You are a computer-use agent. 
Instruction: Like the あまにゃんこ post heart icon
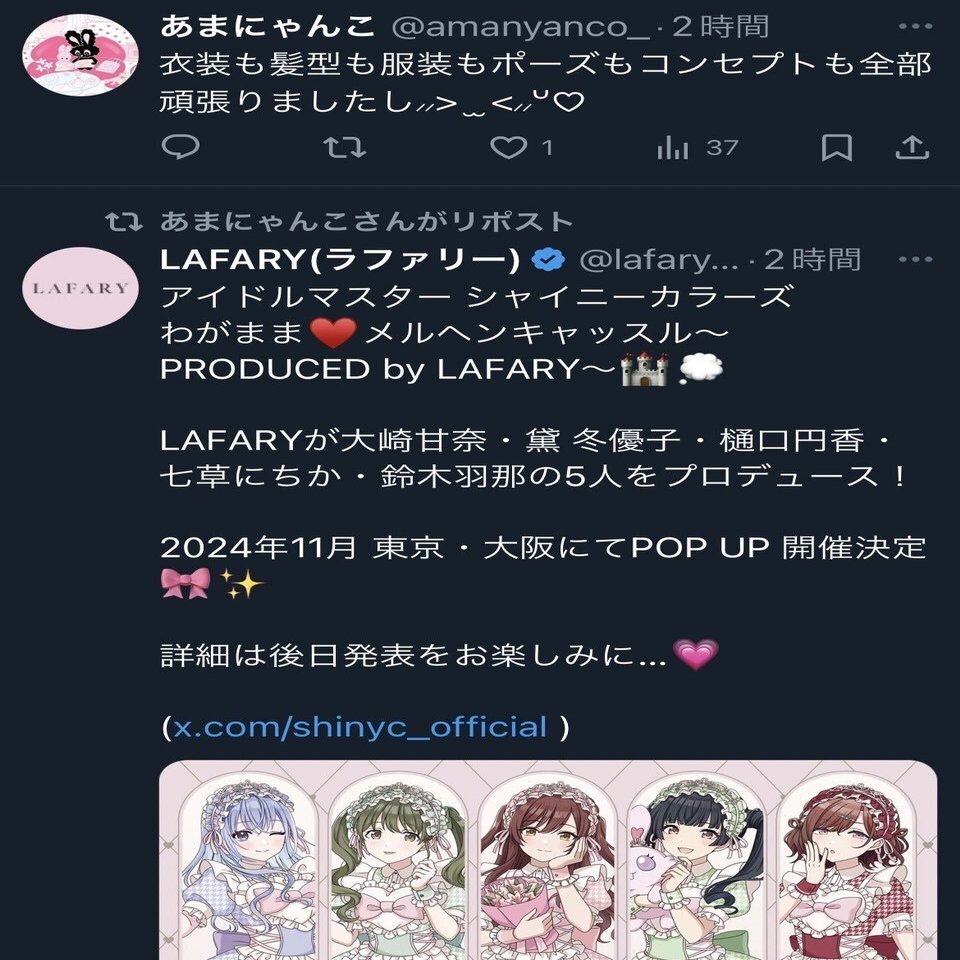coord(508,148)
